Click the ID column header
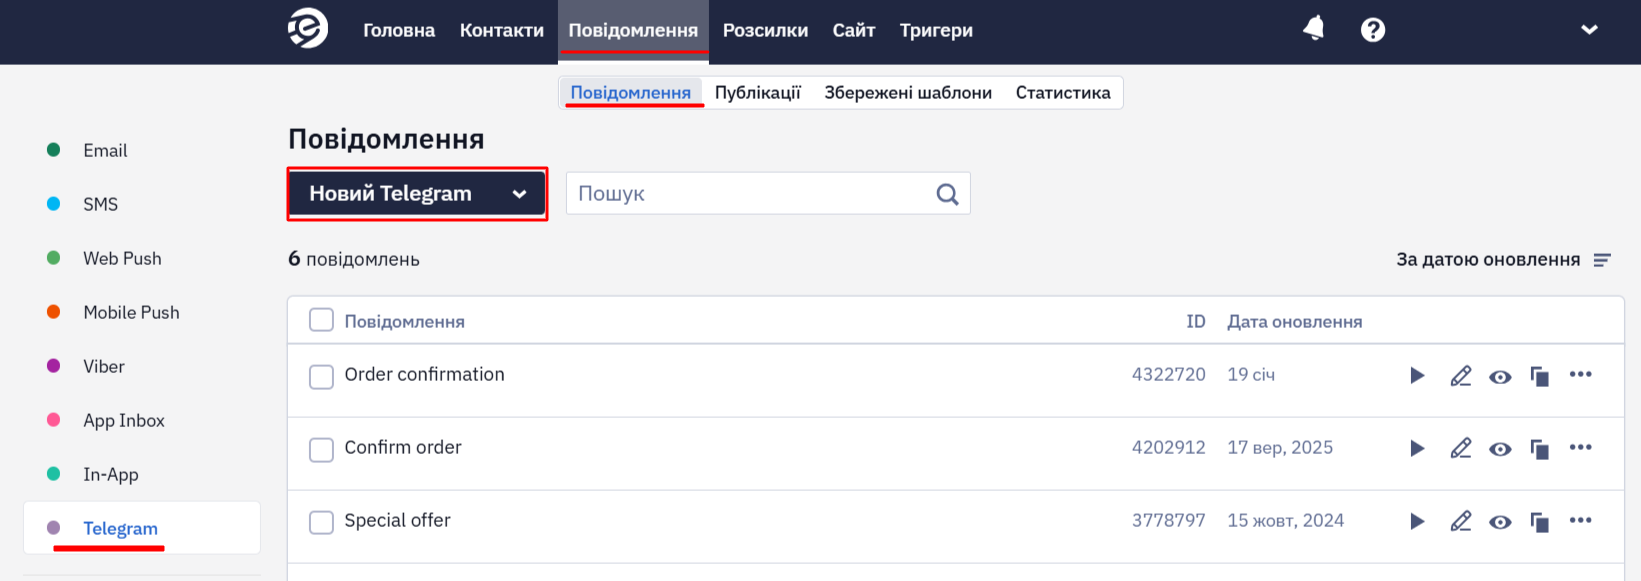1641x581 pixels. click(1195, 321)
